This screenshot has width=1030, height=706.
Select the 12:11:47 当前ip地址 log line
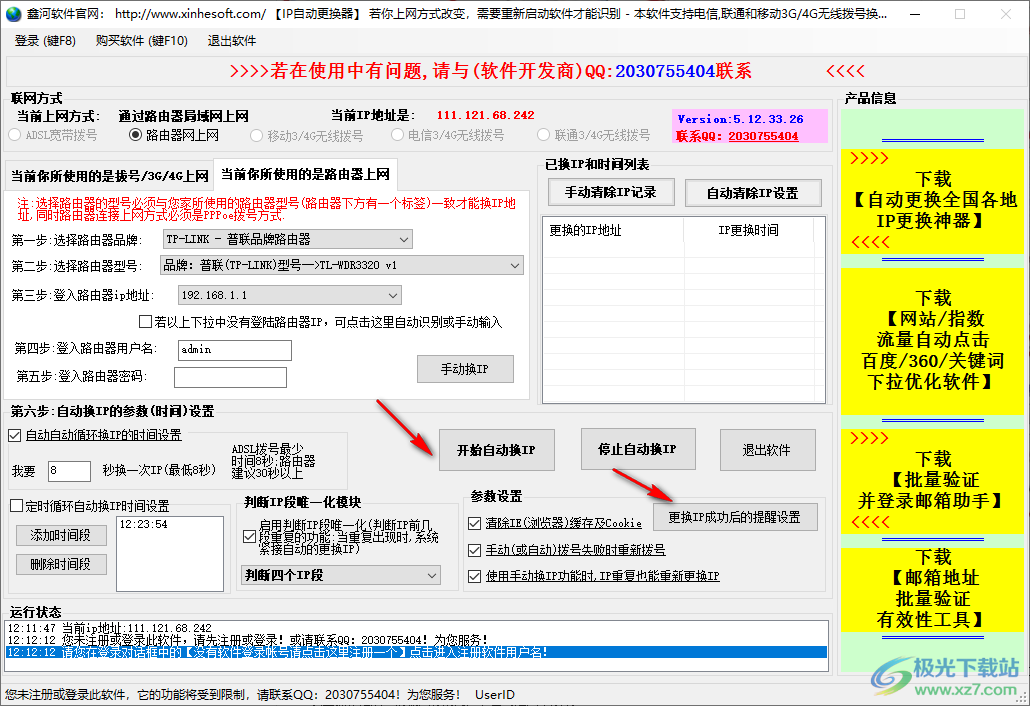416,629
